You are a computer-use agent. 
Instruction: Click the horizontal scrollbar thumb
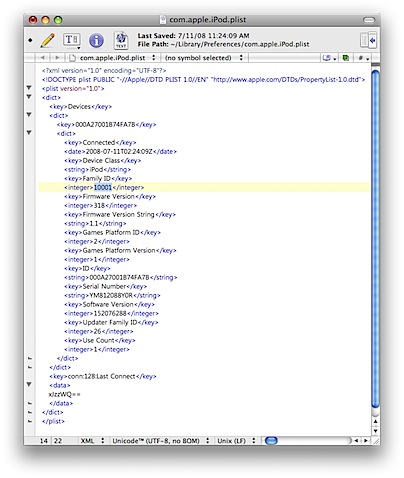coord(271,441)
